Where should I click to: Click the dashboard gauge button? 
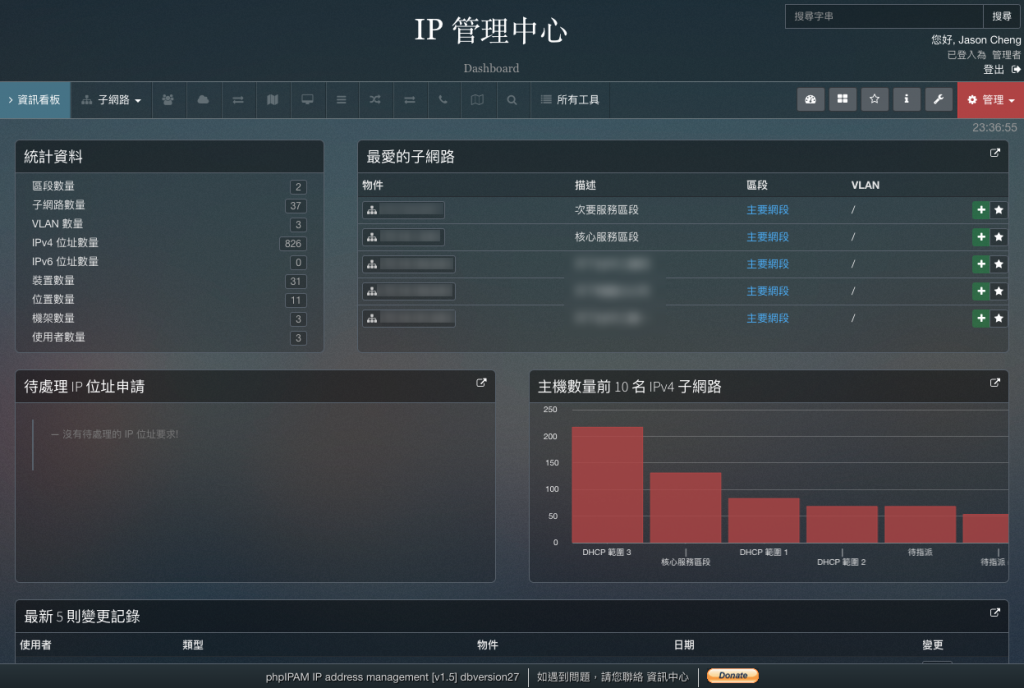(x=810, y=99)
